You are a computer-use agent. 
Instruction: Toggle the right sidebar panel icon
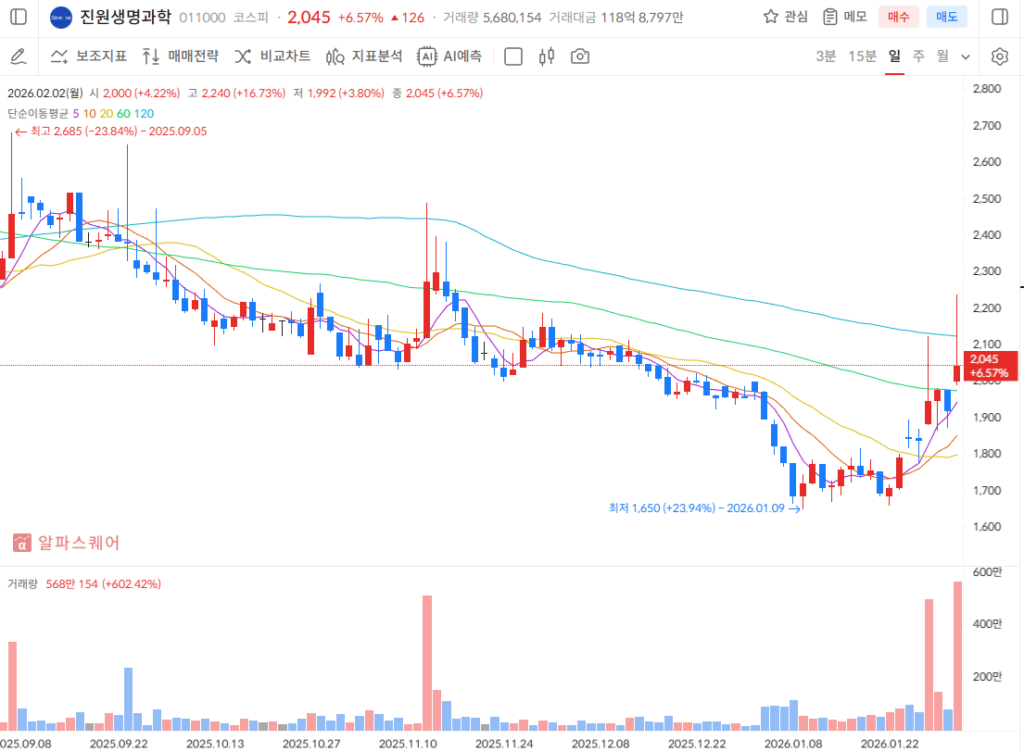999,17
